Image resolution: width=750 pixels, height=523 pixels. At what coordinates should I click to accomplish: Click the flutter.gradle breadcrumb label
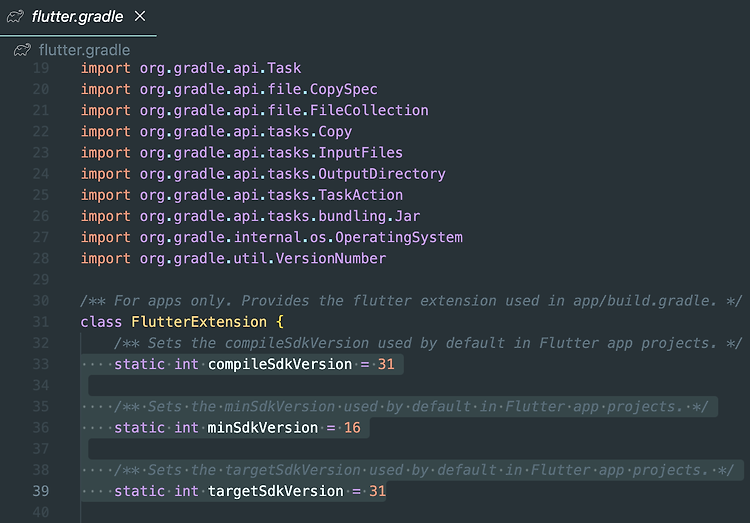(84, 50)
